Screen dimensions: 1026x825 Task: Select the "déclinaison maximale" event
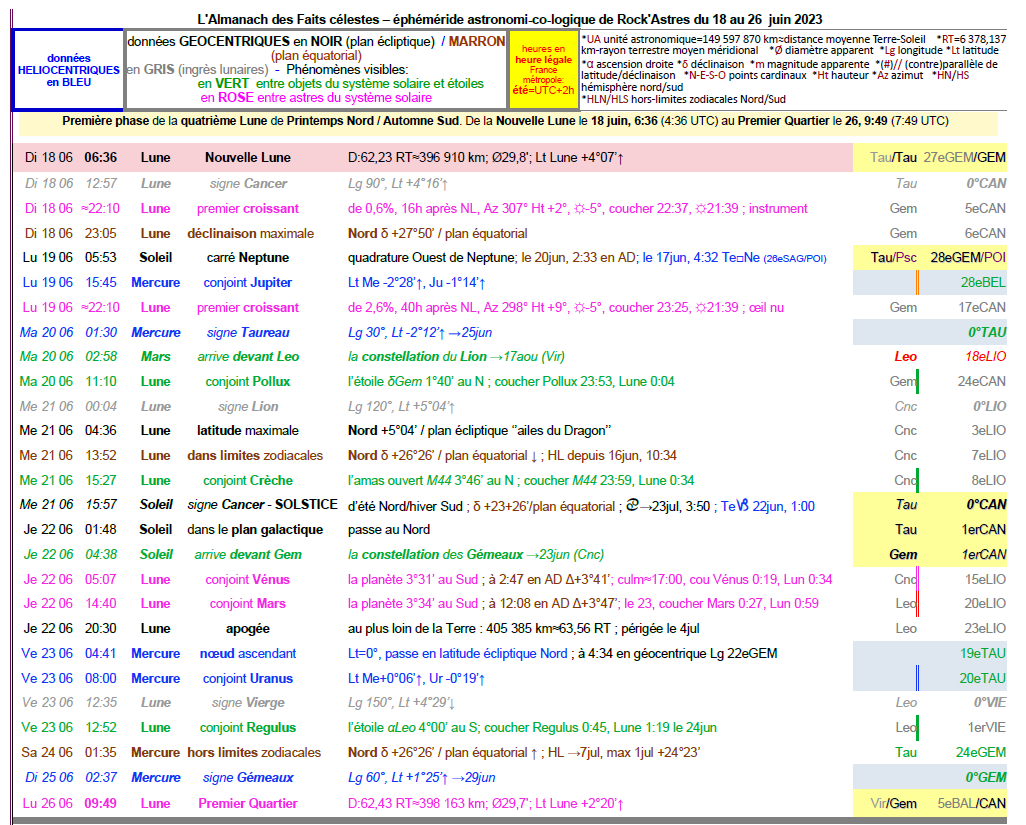coord(251,234)
